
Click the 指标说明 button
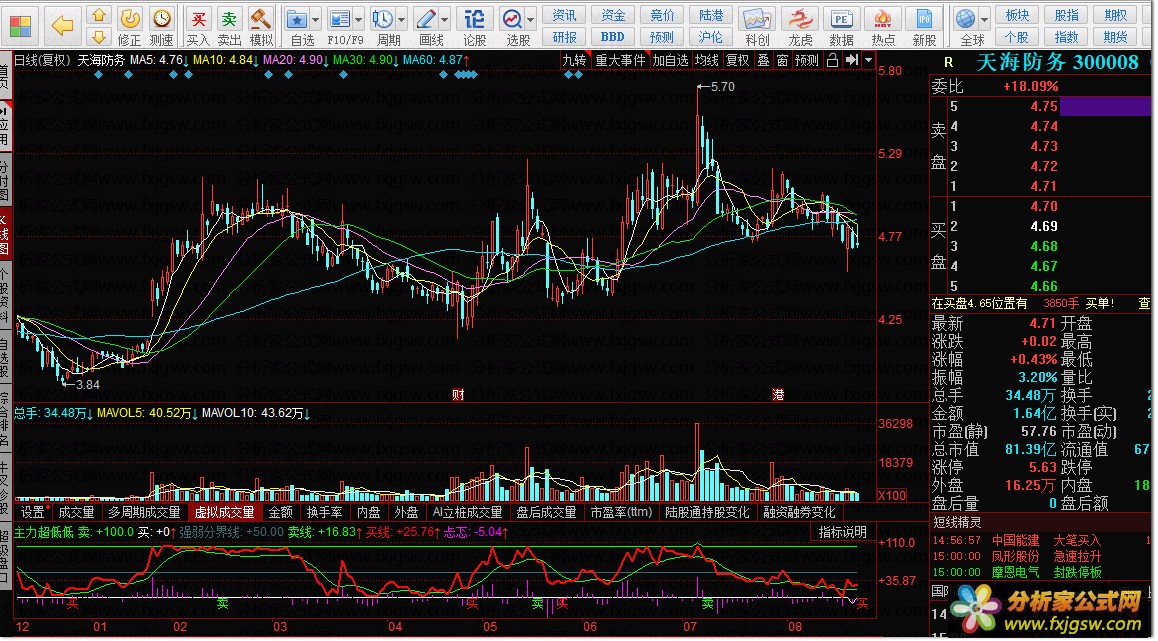pos(843,532)
